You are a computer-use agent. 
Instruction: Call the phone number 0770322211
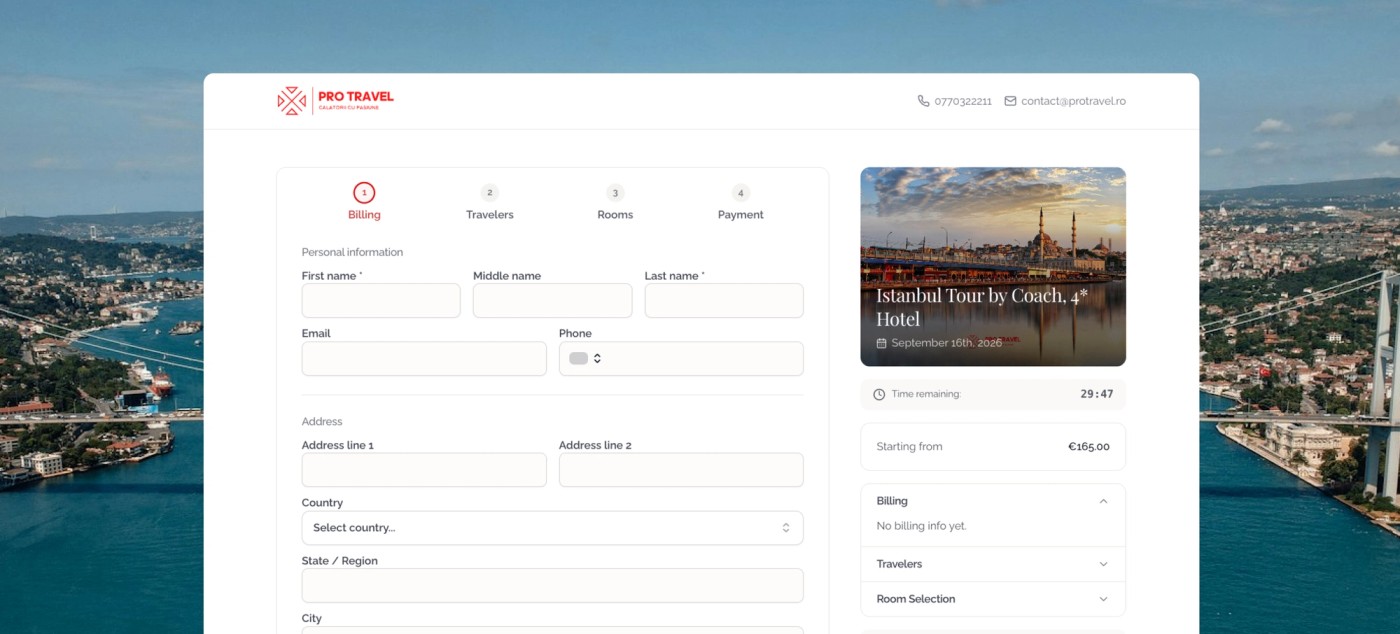pos(963,101)
